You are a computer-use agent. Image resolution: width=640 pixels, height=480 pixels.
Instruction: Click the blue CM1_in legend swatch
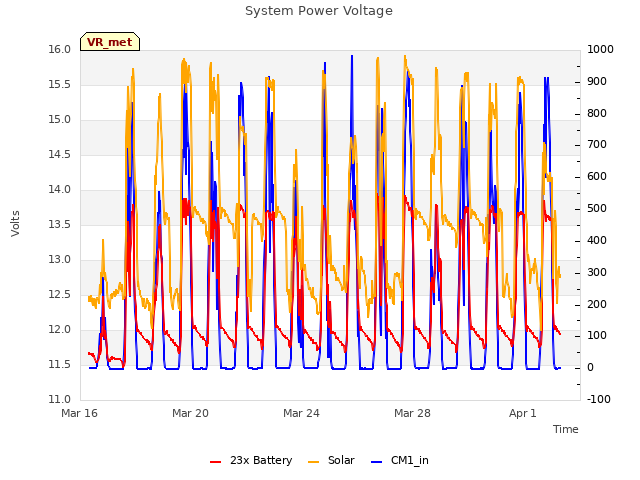tap(376, 462)
